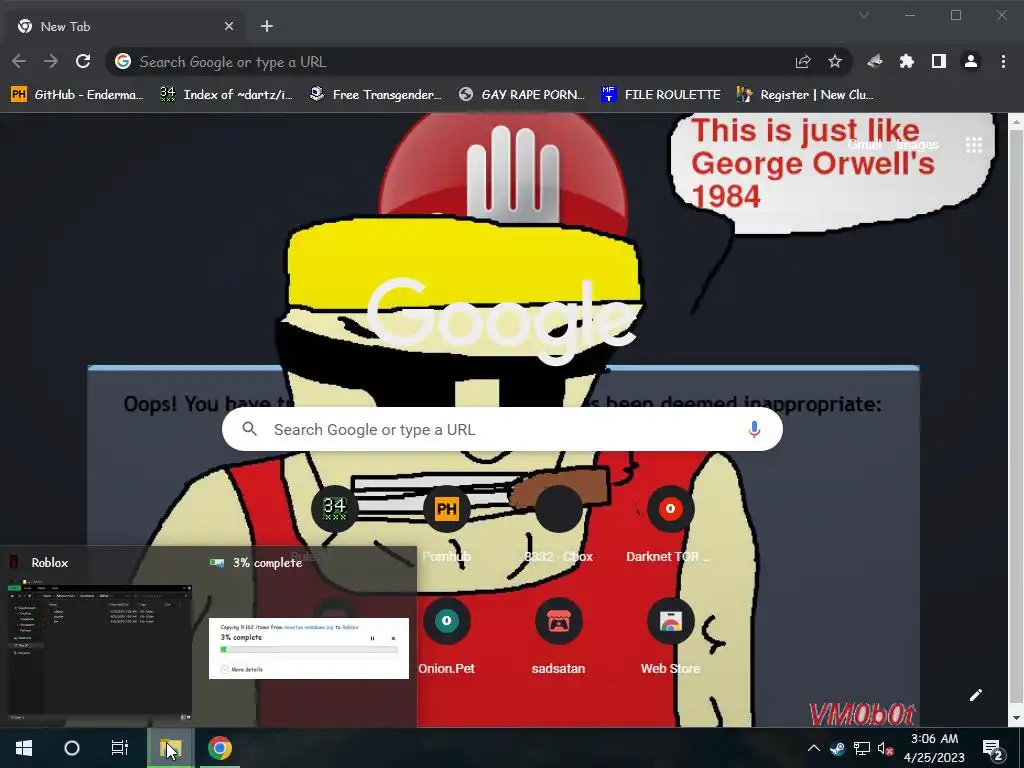Open the Register | New Clu... bookmark

805,95
